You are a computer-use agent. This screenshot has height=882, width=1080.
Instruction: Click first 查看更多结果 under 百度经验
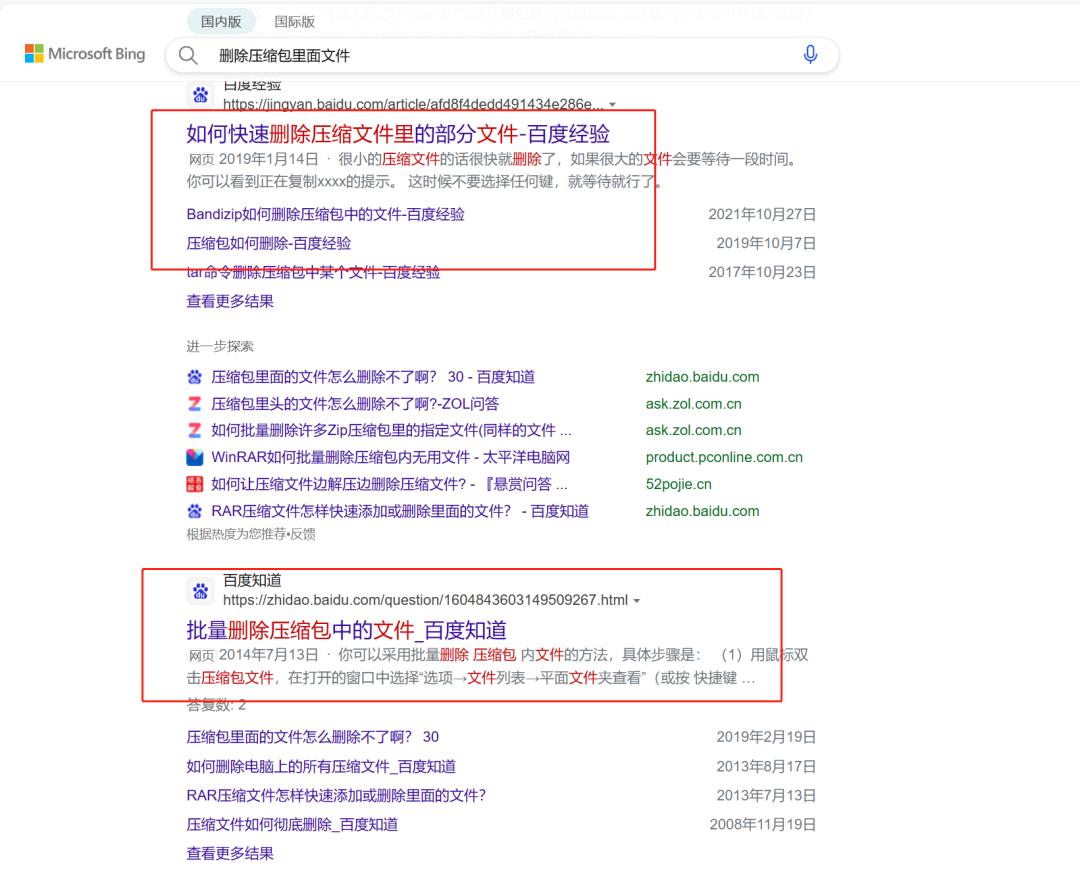click(x=230, y=301)
